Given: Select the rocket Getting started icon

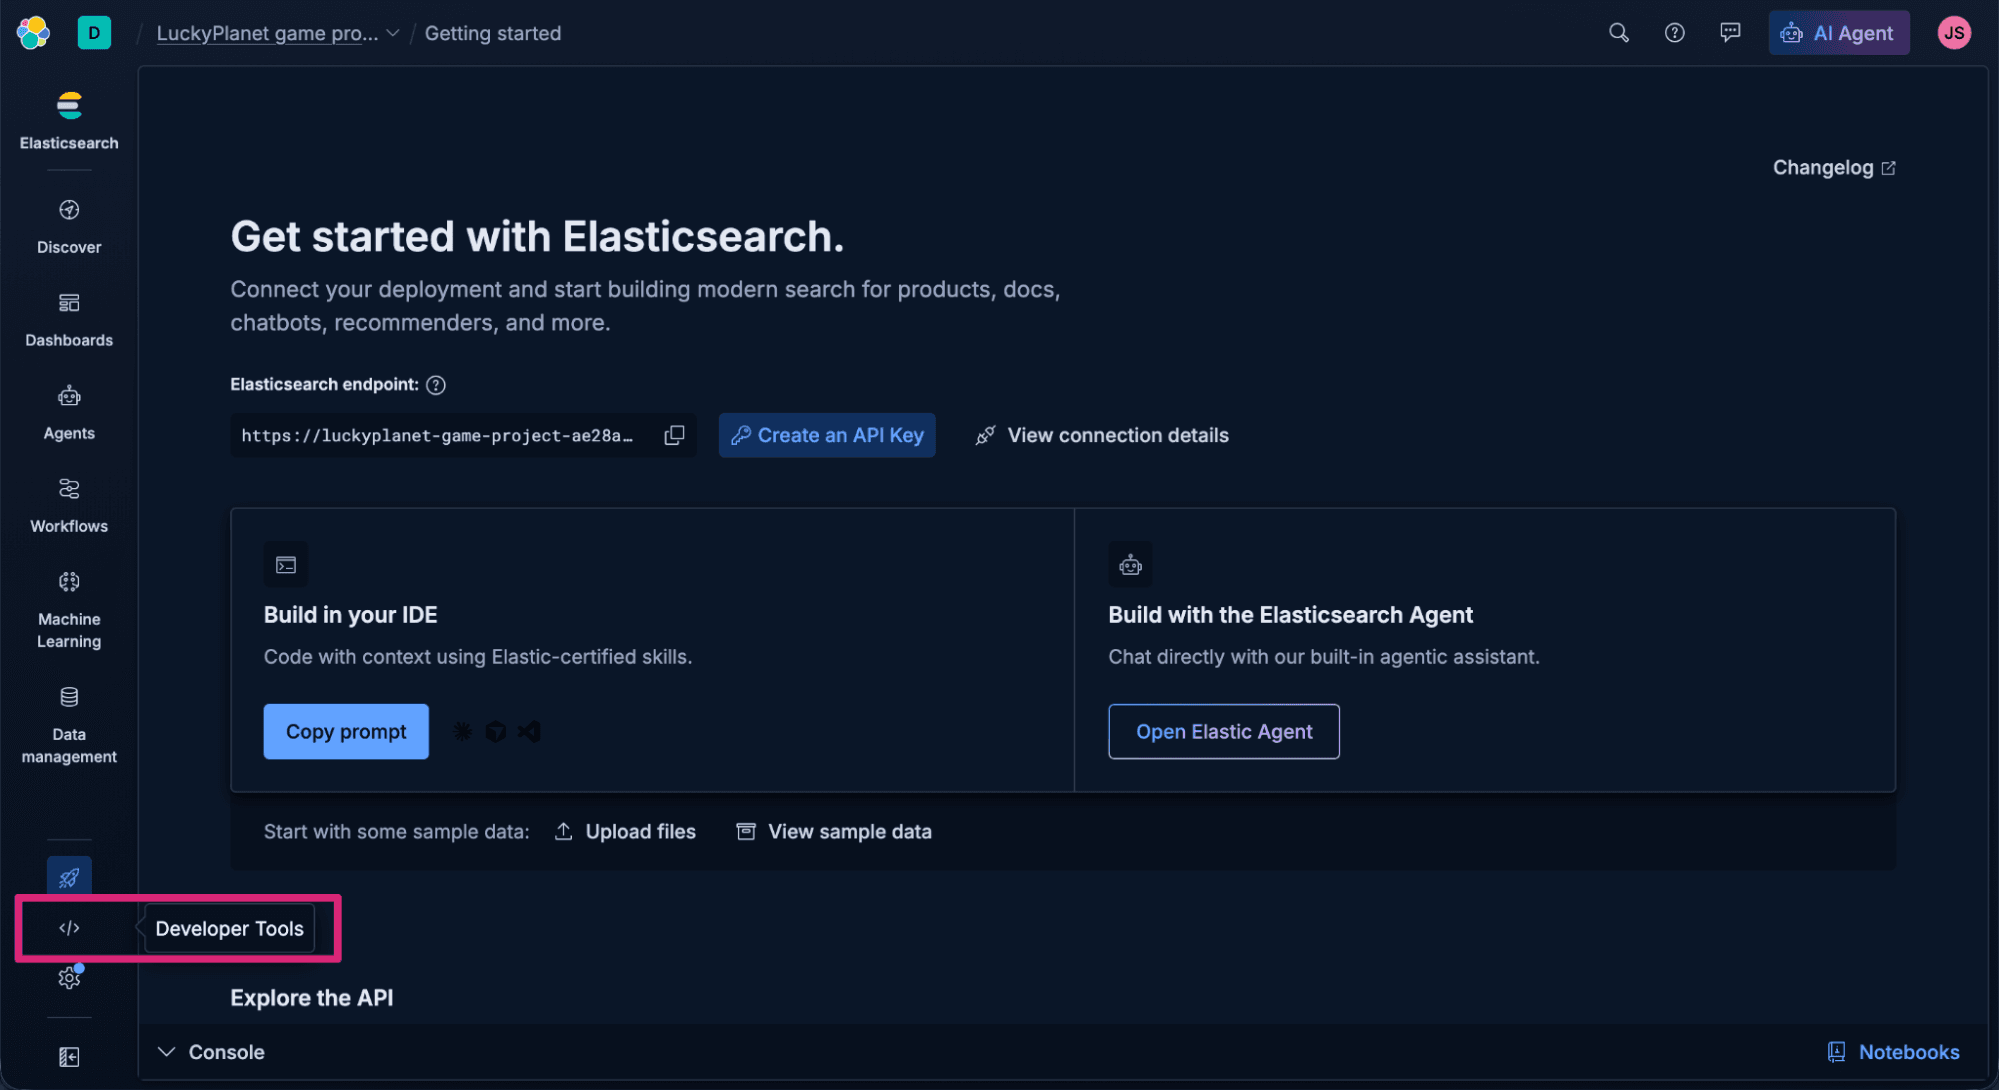Looking at the screenshot, I should pos(69,878).
